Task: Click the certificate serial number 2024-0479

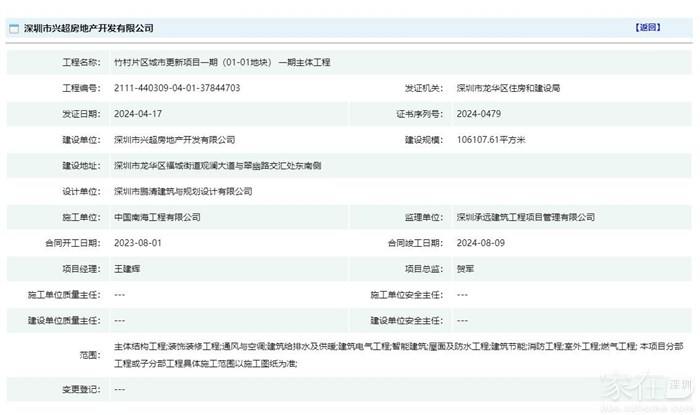Action: click(477, 114)
